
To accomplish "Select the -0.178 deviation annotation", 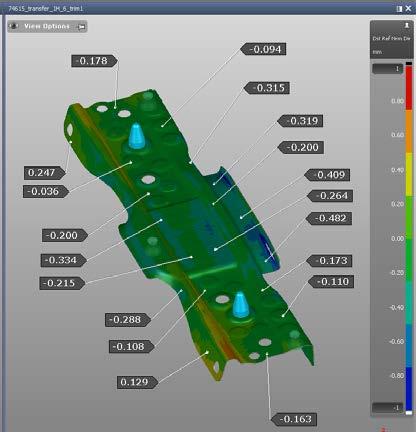I will pyautogui.click(x=94, y=61).
